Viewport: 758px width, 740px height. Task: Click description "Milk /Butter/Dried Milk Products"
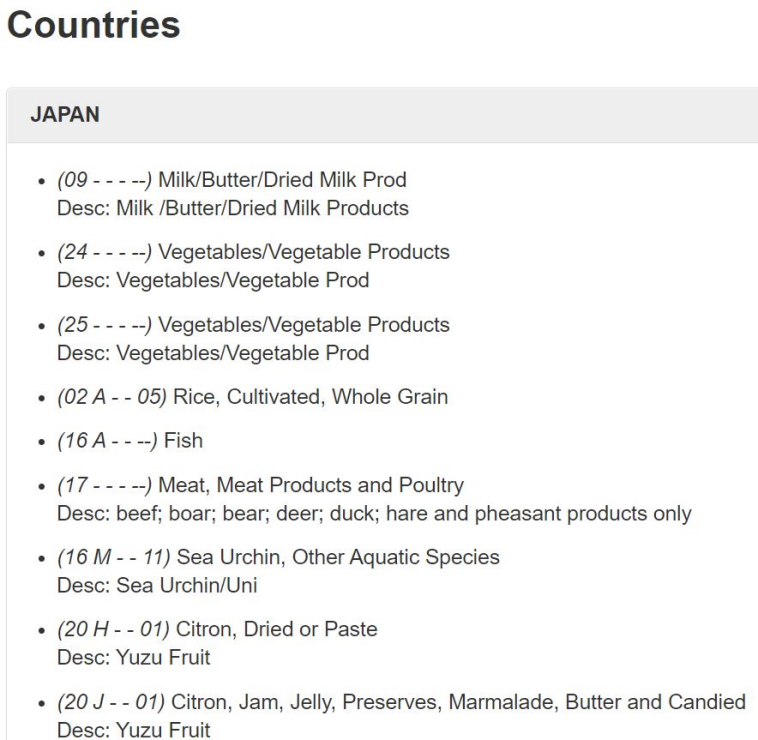click(x=234, y=208)
